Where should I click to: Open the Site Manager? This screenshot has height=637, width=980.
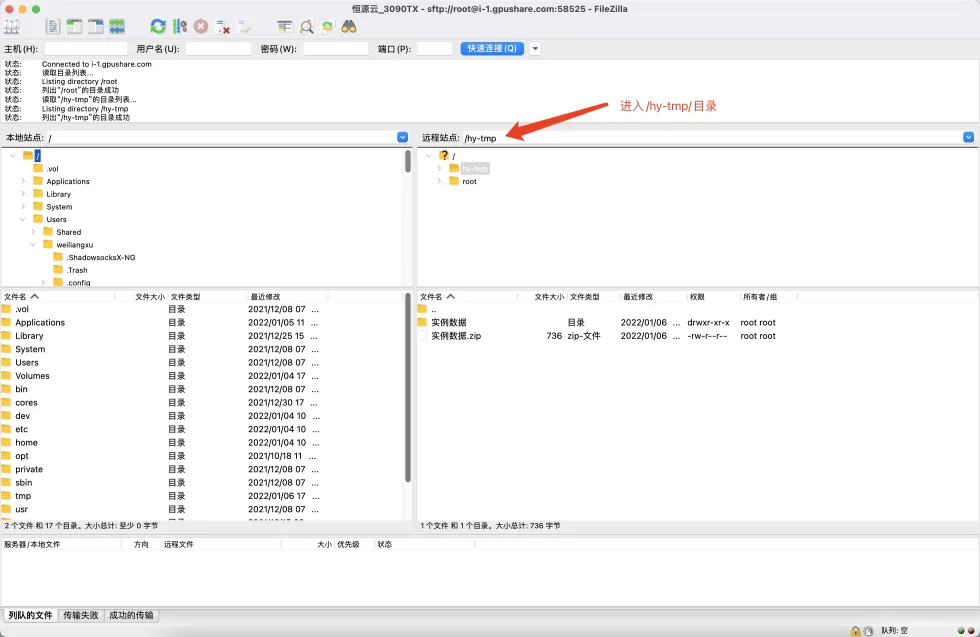point(12,26)
